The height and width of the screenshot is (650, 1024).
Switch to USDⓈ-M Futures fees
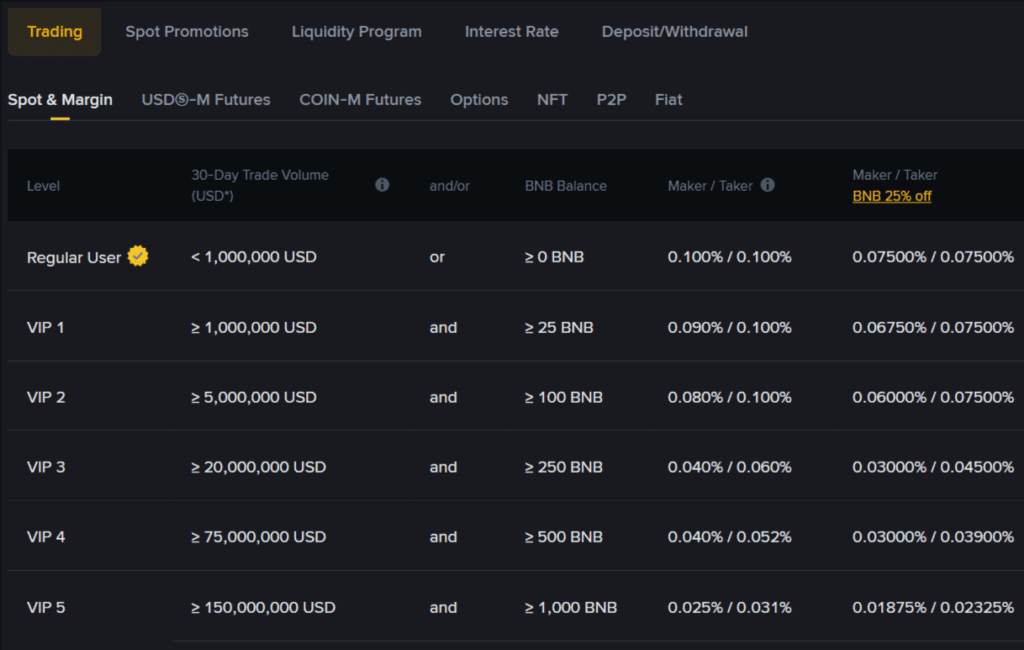[x=205, y=99]
